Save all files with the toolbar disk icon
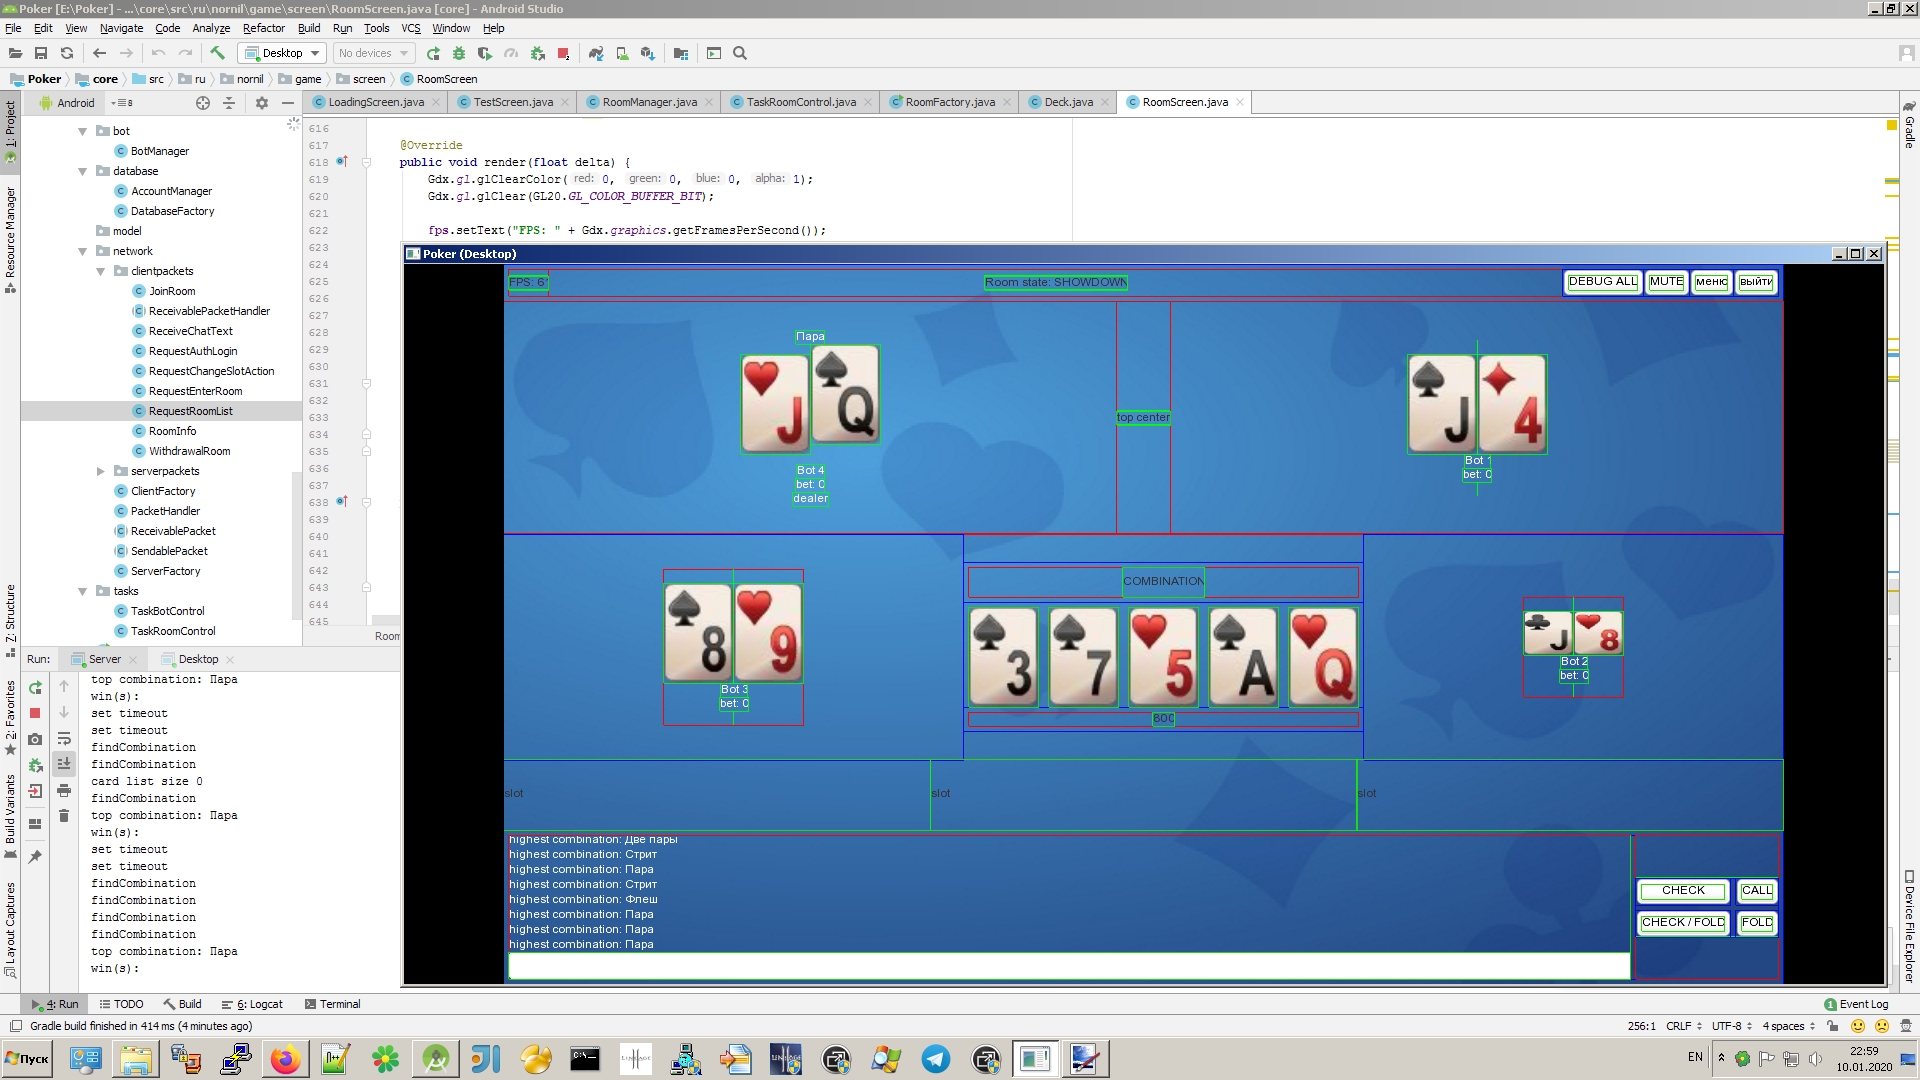This screenshot has height=1080, width=1920. pyautogui.click(x=41, y=53)
